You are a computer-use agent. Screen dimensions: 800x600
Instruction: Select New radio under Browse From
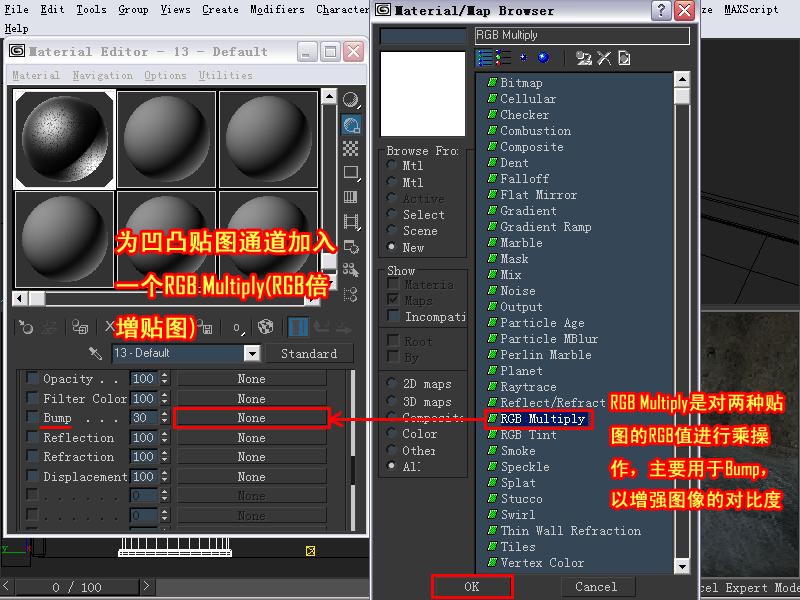(x=391, y=246)
